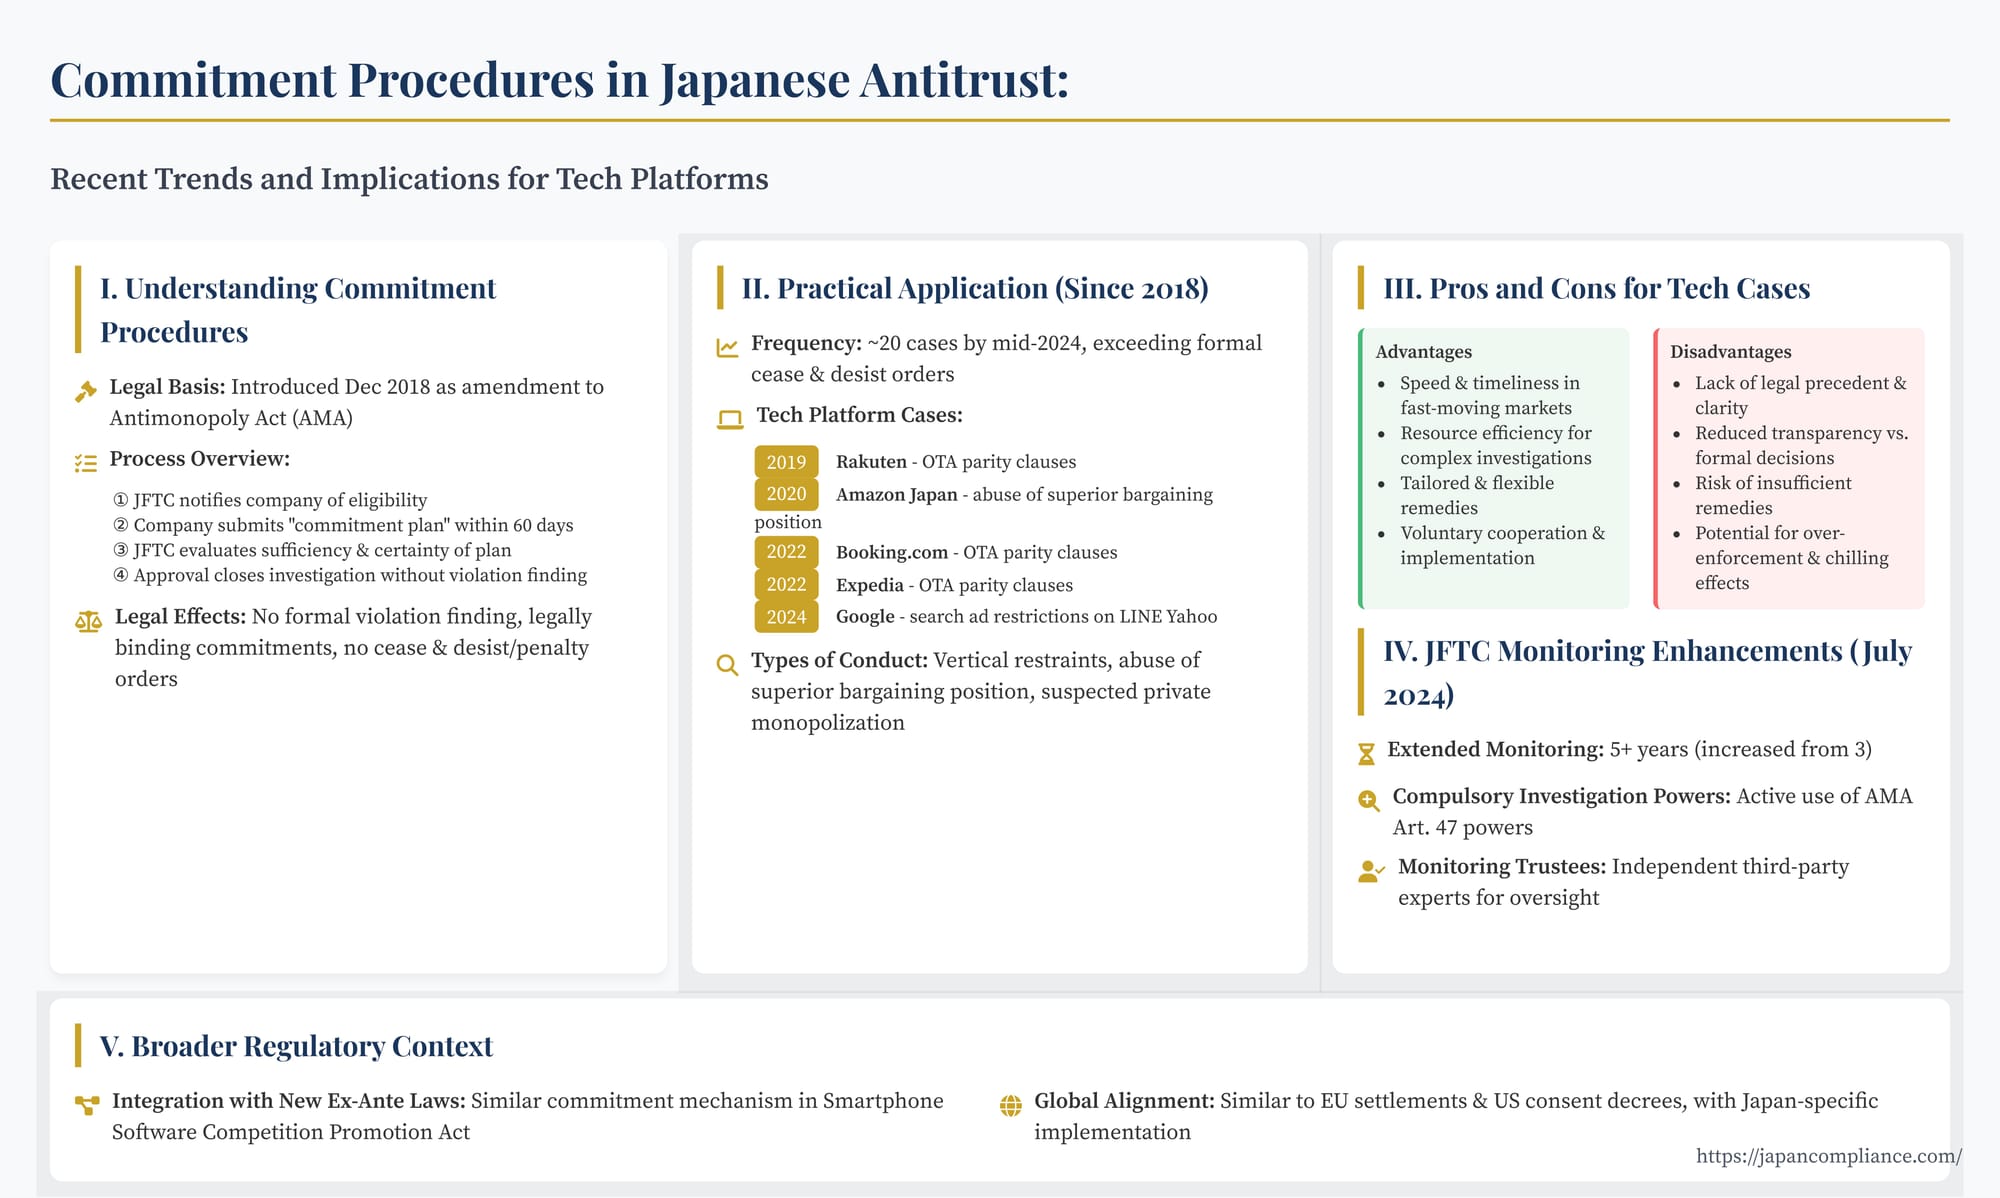Click the Global Alignment label
Viewport: 2000px width, 1198px height.
coord(1124,1101)
